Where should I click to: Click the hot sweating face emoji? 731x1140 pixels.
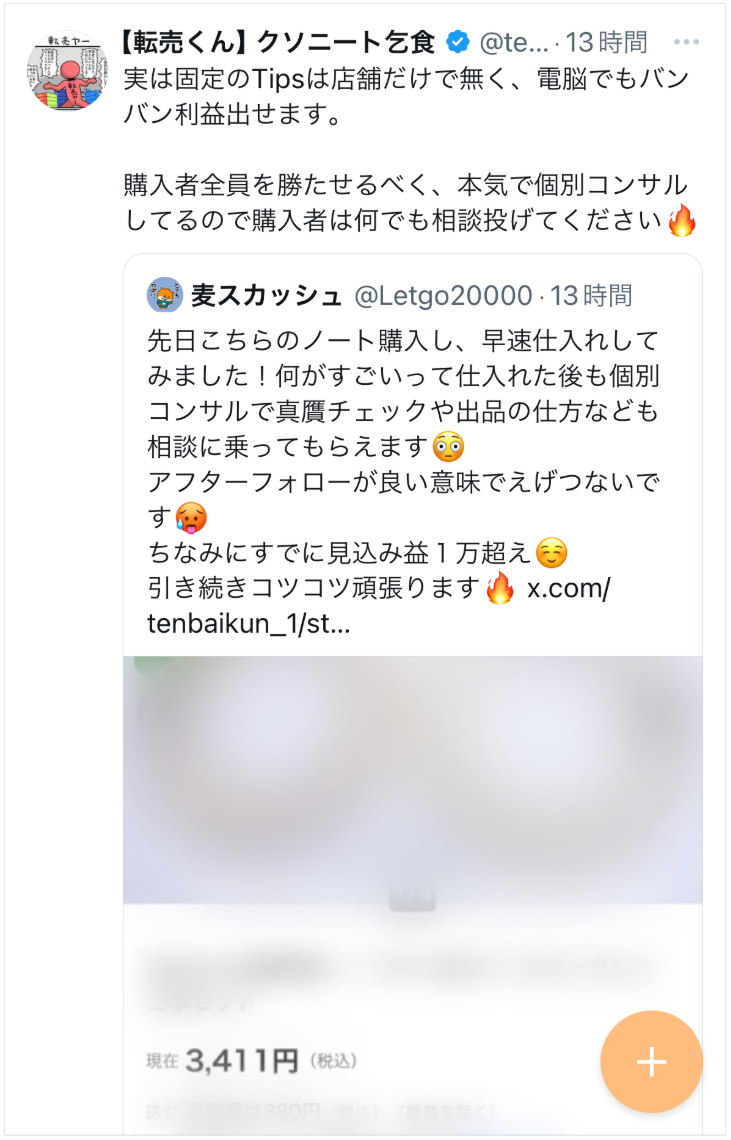[x=191, y=518]
